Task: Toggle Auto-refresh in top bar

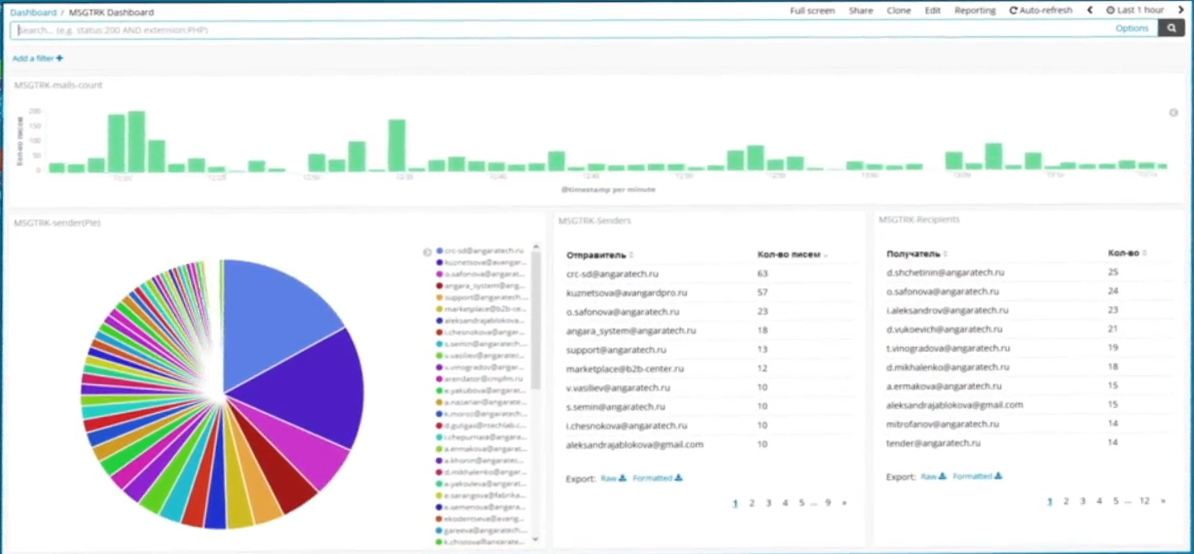Action: (x=1040, y=11)
